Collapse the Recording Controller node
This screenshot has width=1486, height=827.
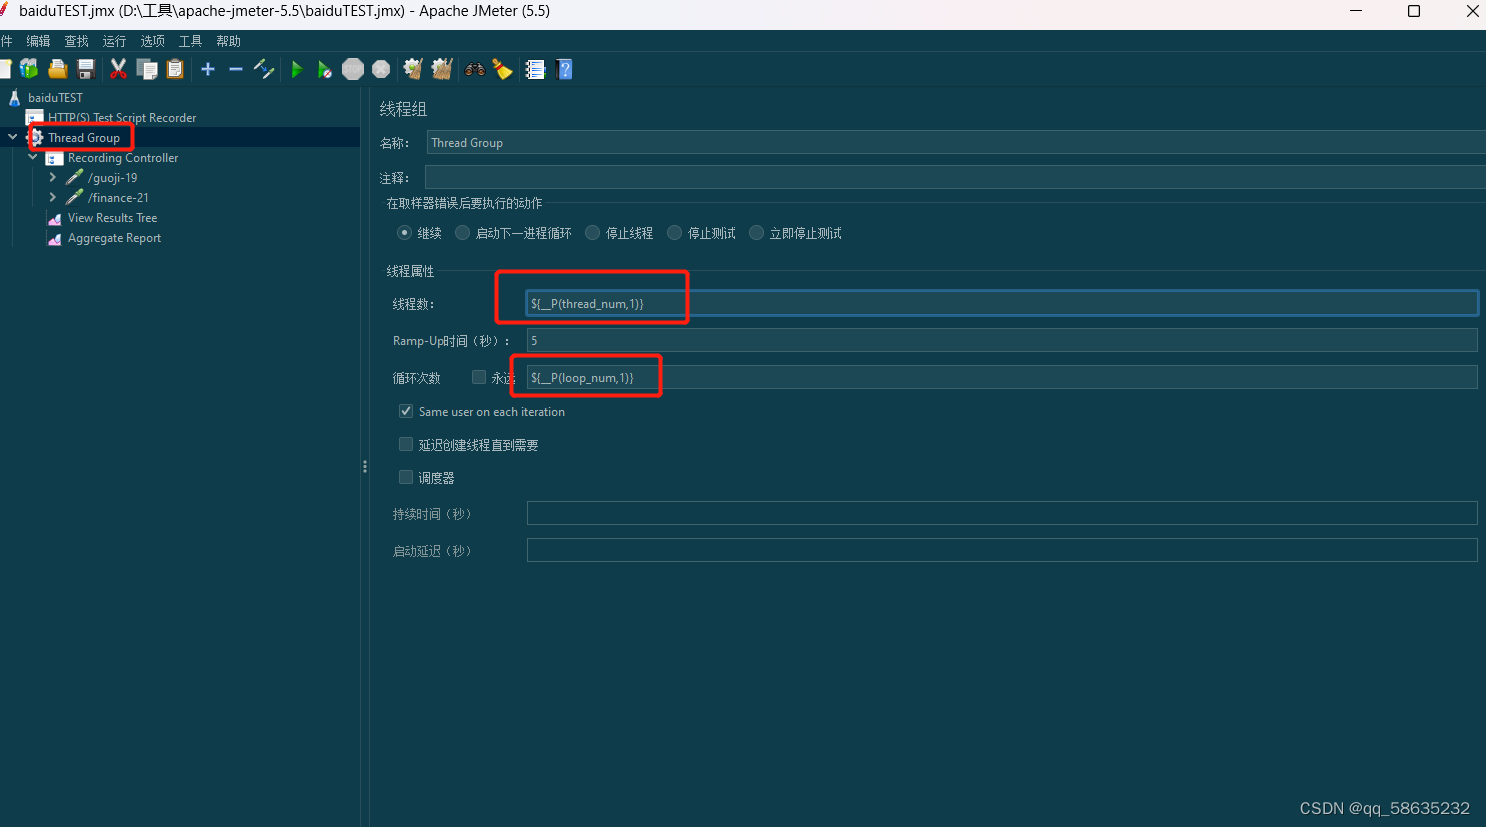(x=32, y=157)
